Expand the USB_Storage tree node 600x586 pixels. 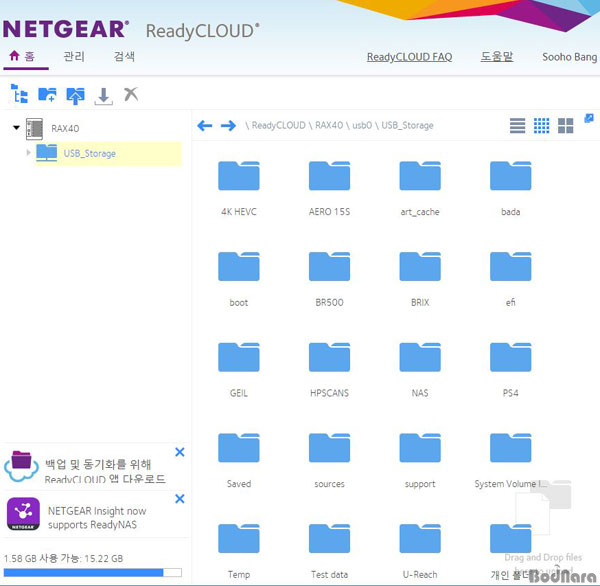point(28,153)
